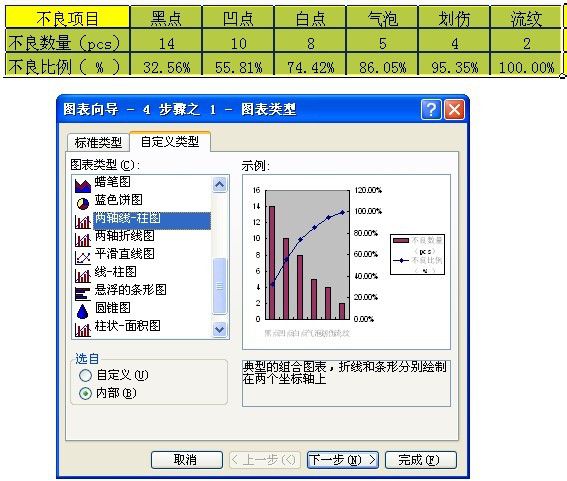Switch to 标准类型 tab
Viewport: 567px width, 481px height.
98,142
